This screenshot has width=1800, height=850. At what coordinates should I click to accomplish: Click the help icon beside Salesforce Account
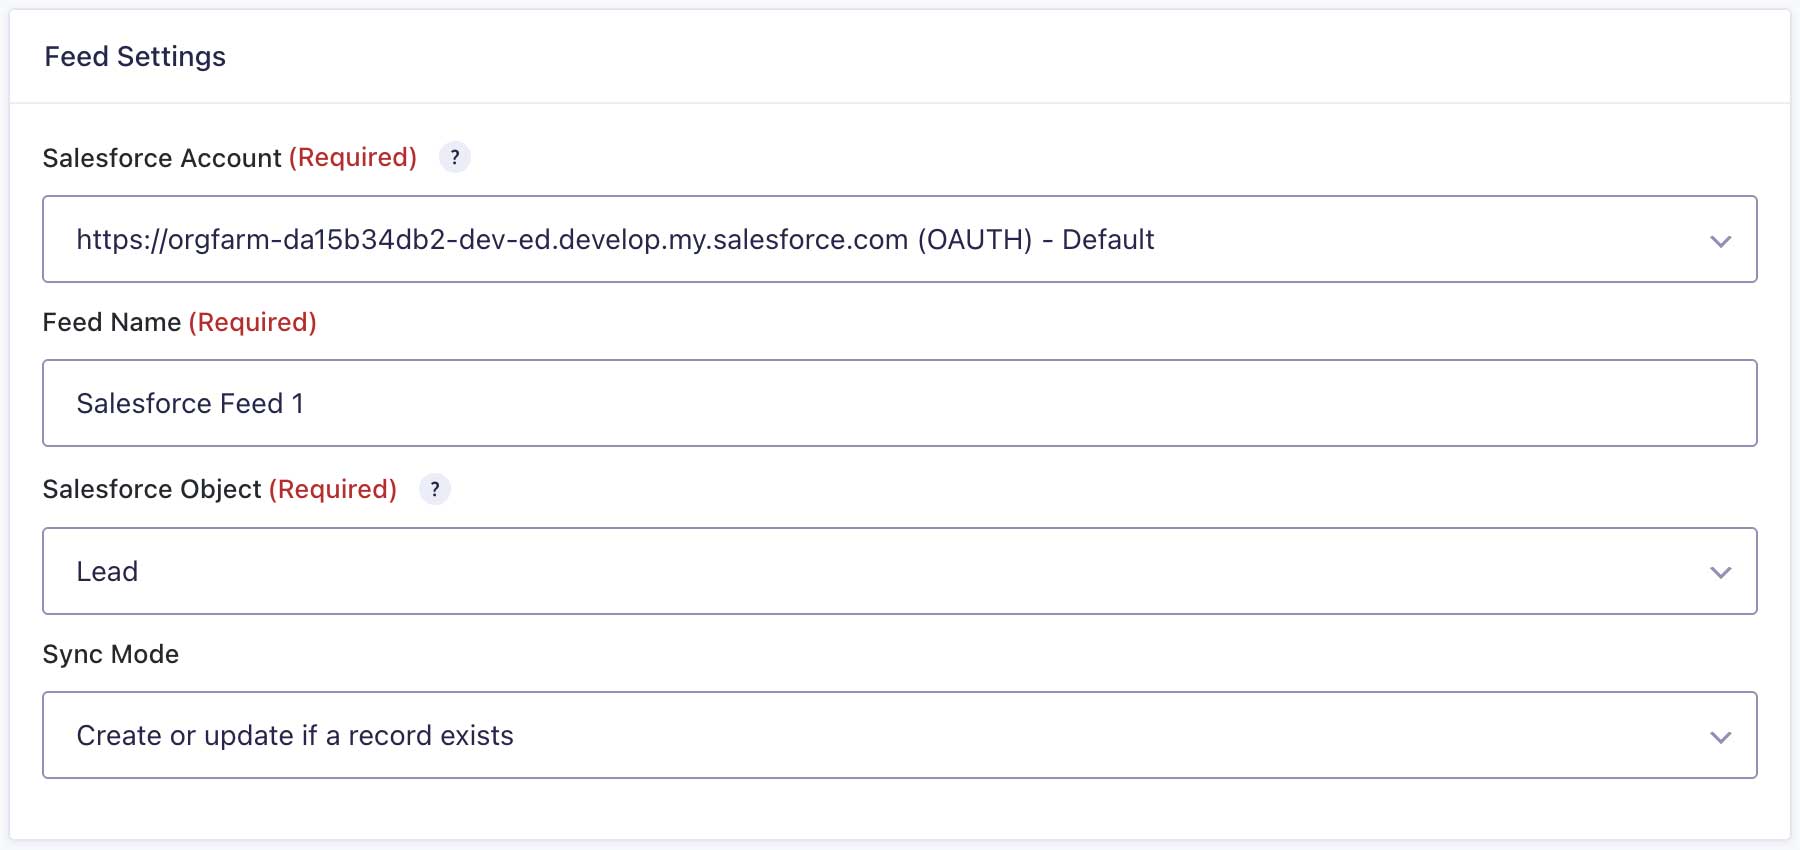pos(455,157)
